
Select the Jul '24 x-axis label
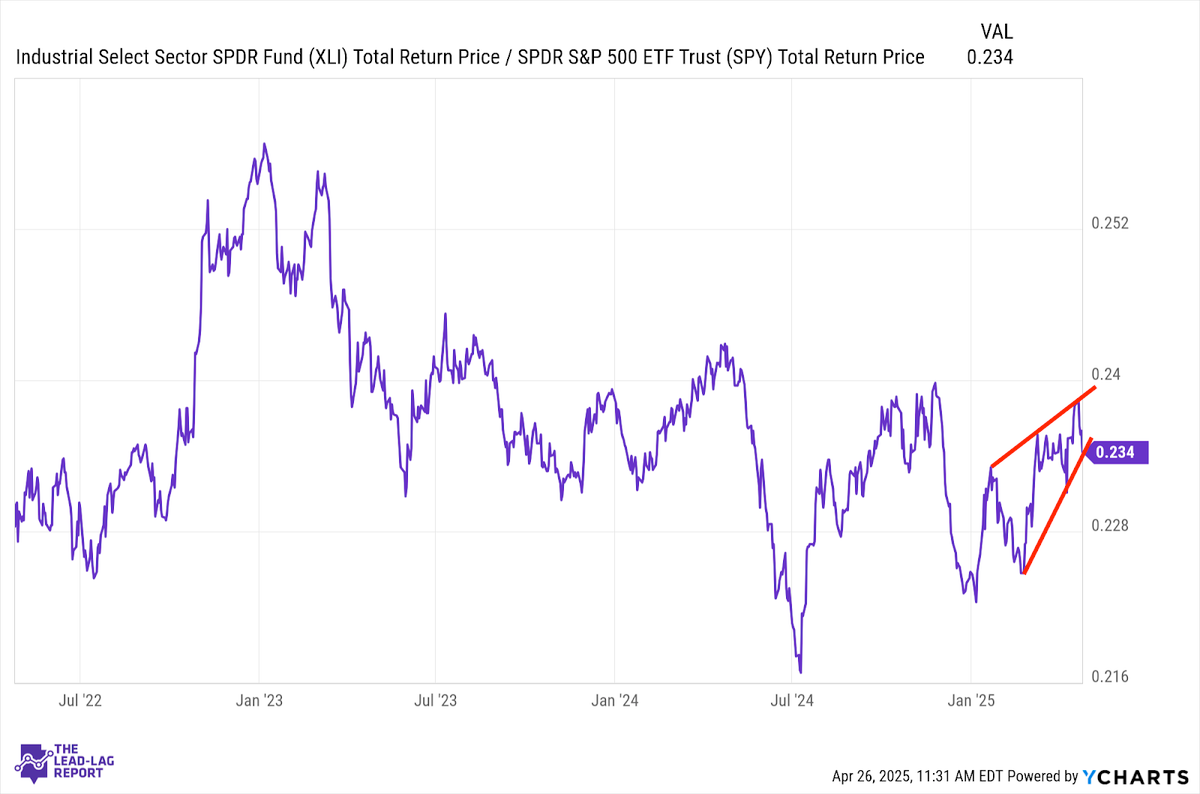click(791, 700)
